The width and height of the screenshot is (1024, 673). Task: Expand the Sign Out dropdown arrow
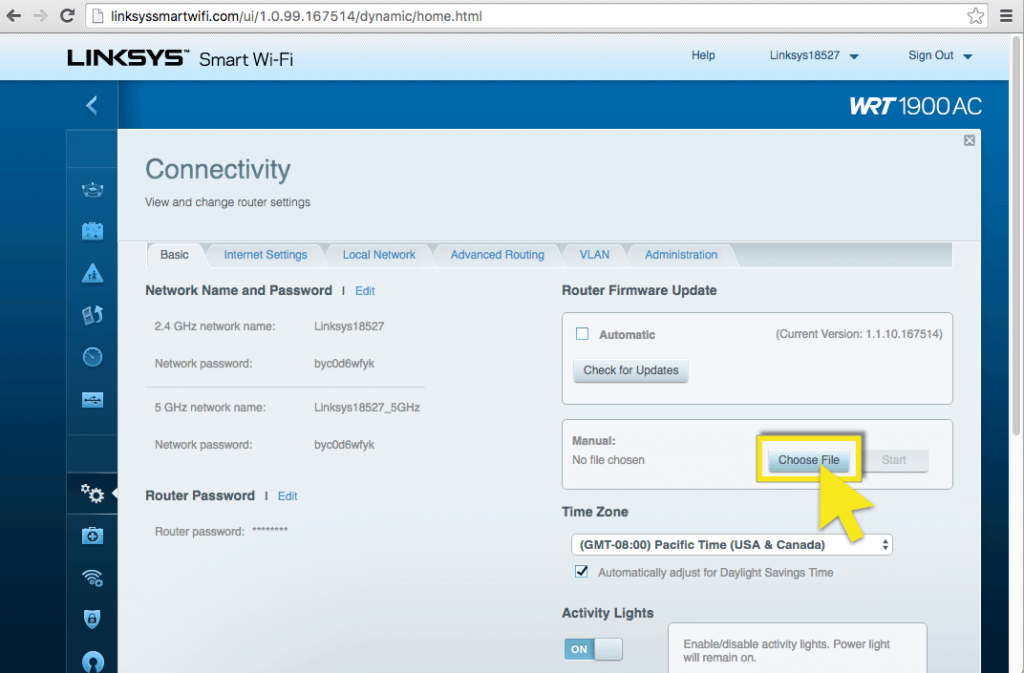968,56
